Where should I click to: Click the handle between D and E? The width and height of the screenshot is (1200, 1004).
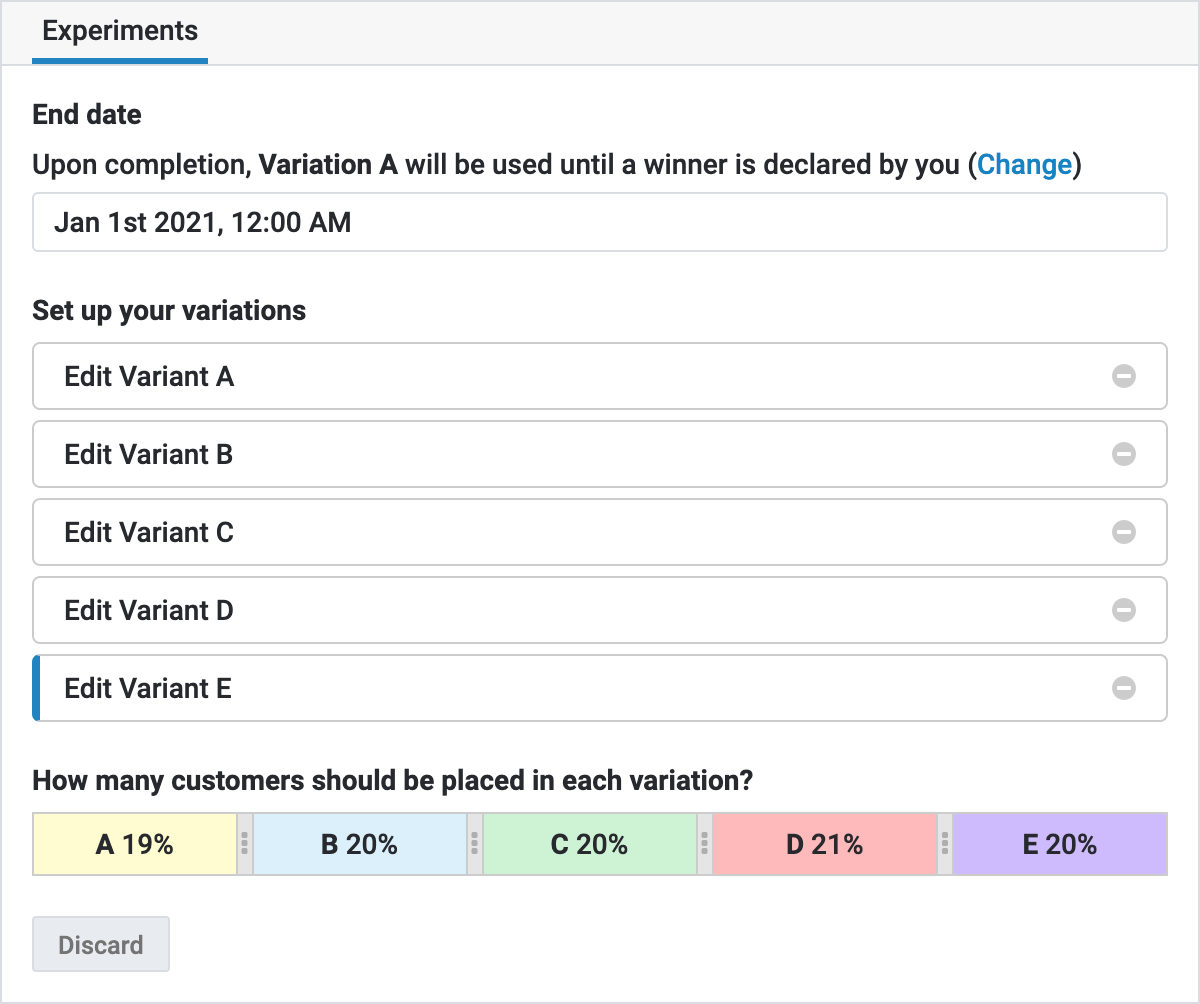tap(944, 845)
